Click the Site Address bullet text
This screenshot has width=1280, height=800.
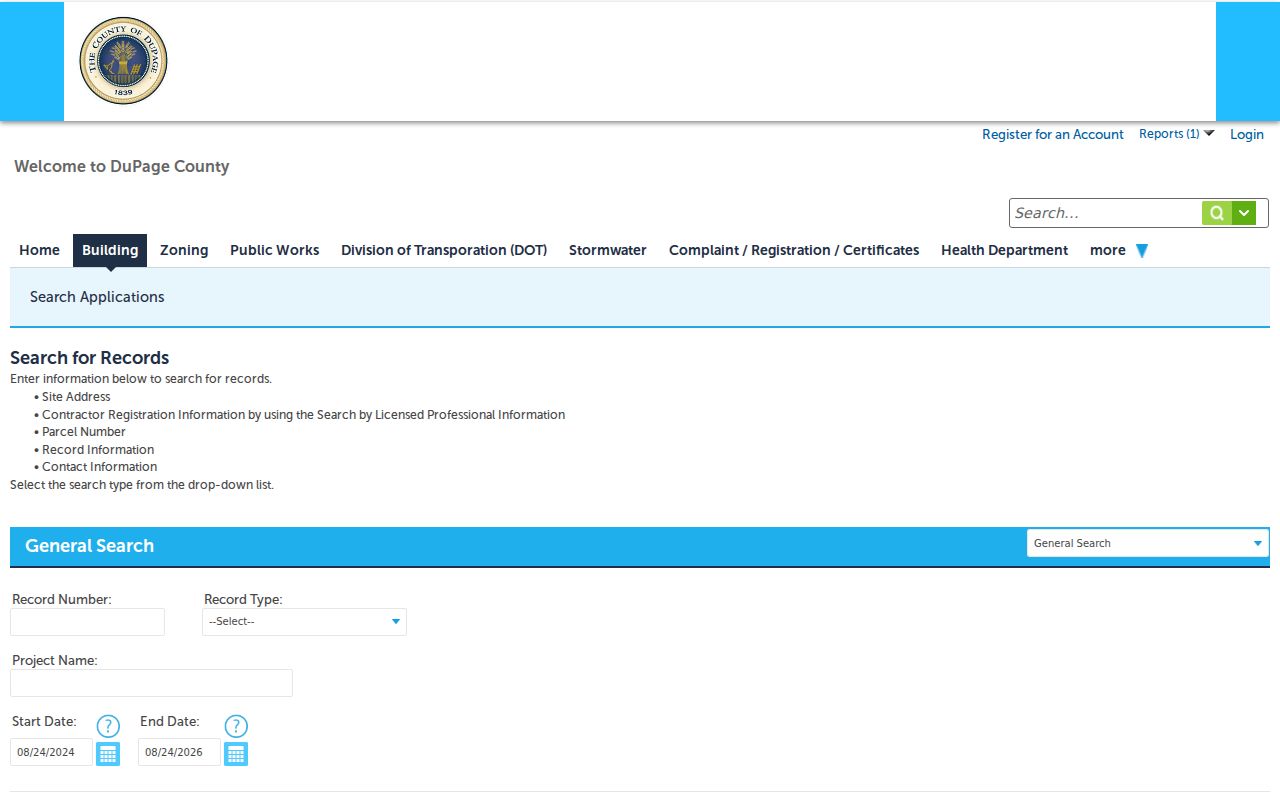(76, 397)
